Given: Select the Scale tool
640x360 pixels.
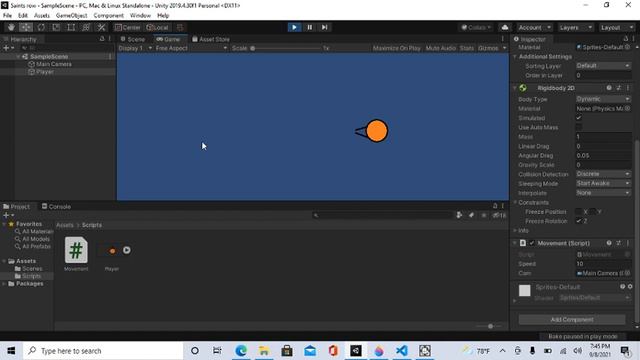Looking at the screenshot, I should tap(56, 27).
